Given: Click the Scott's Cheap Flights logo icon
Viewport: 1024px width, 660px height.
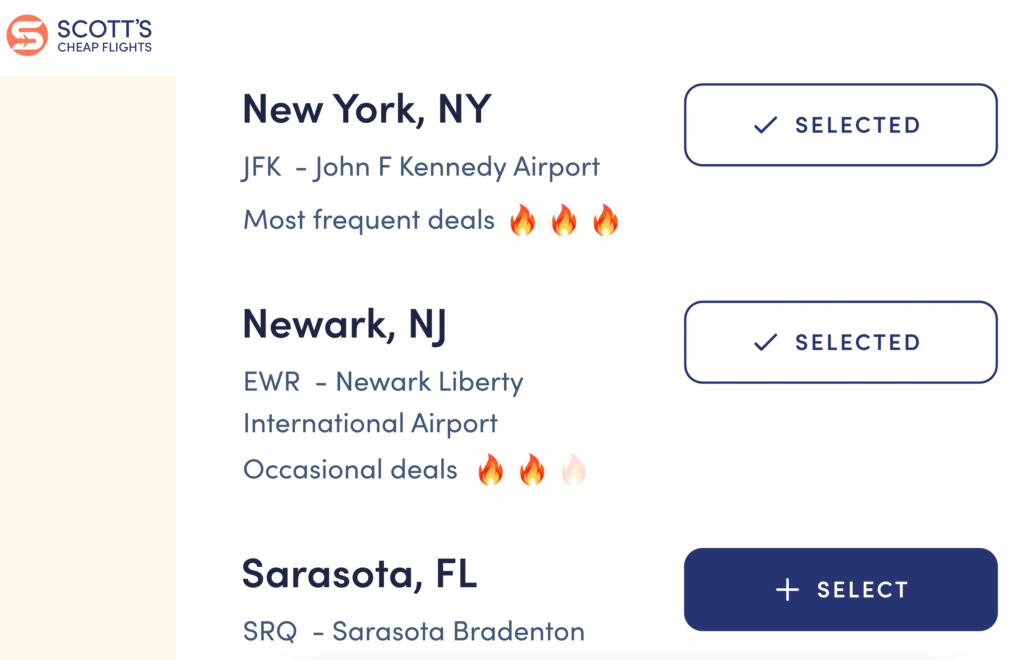Looking at the screenshot, I should [27, 35].
